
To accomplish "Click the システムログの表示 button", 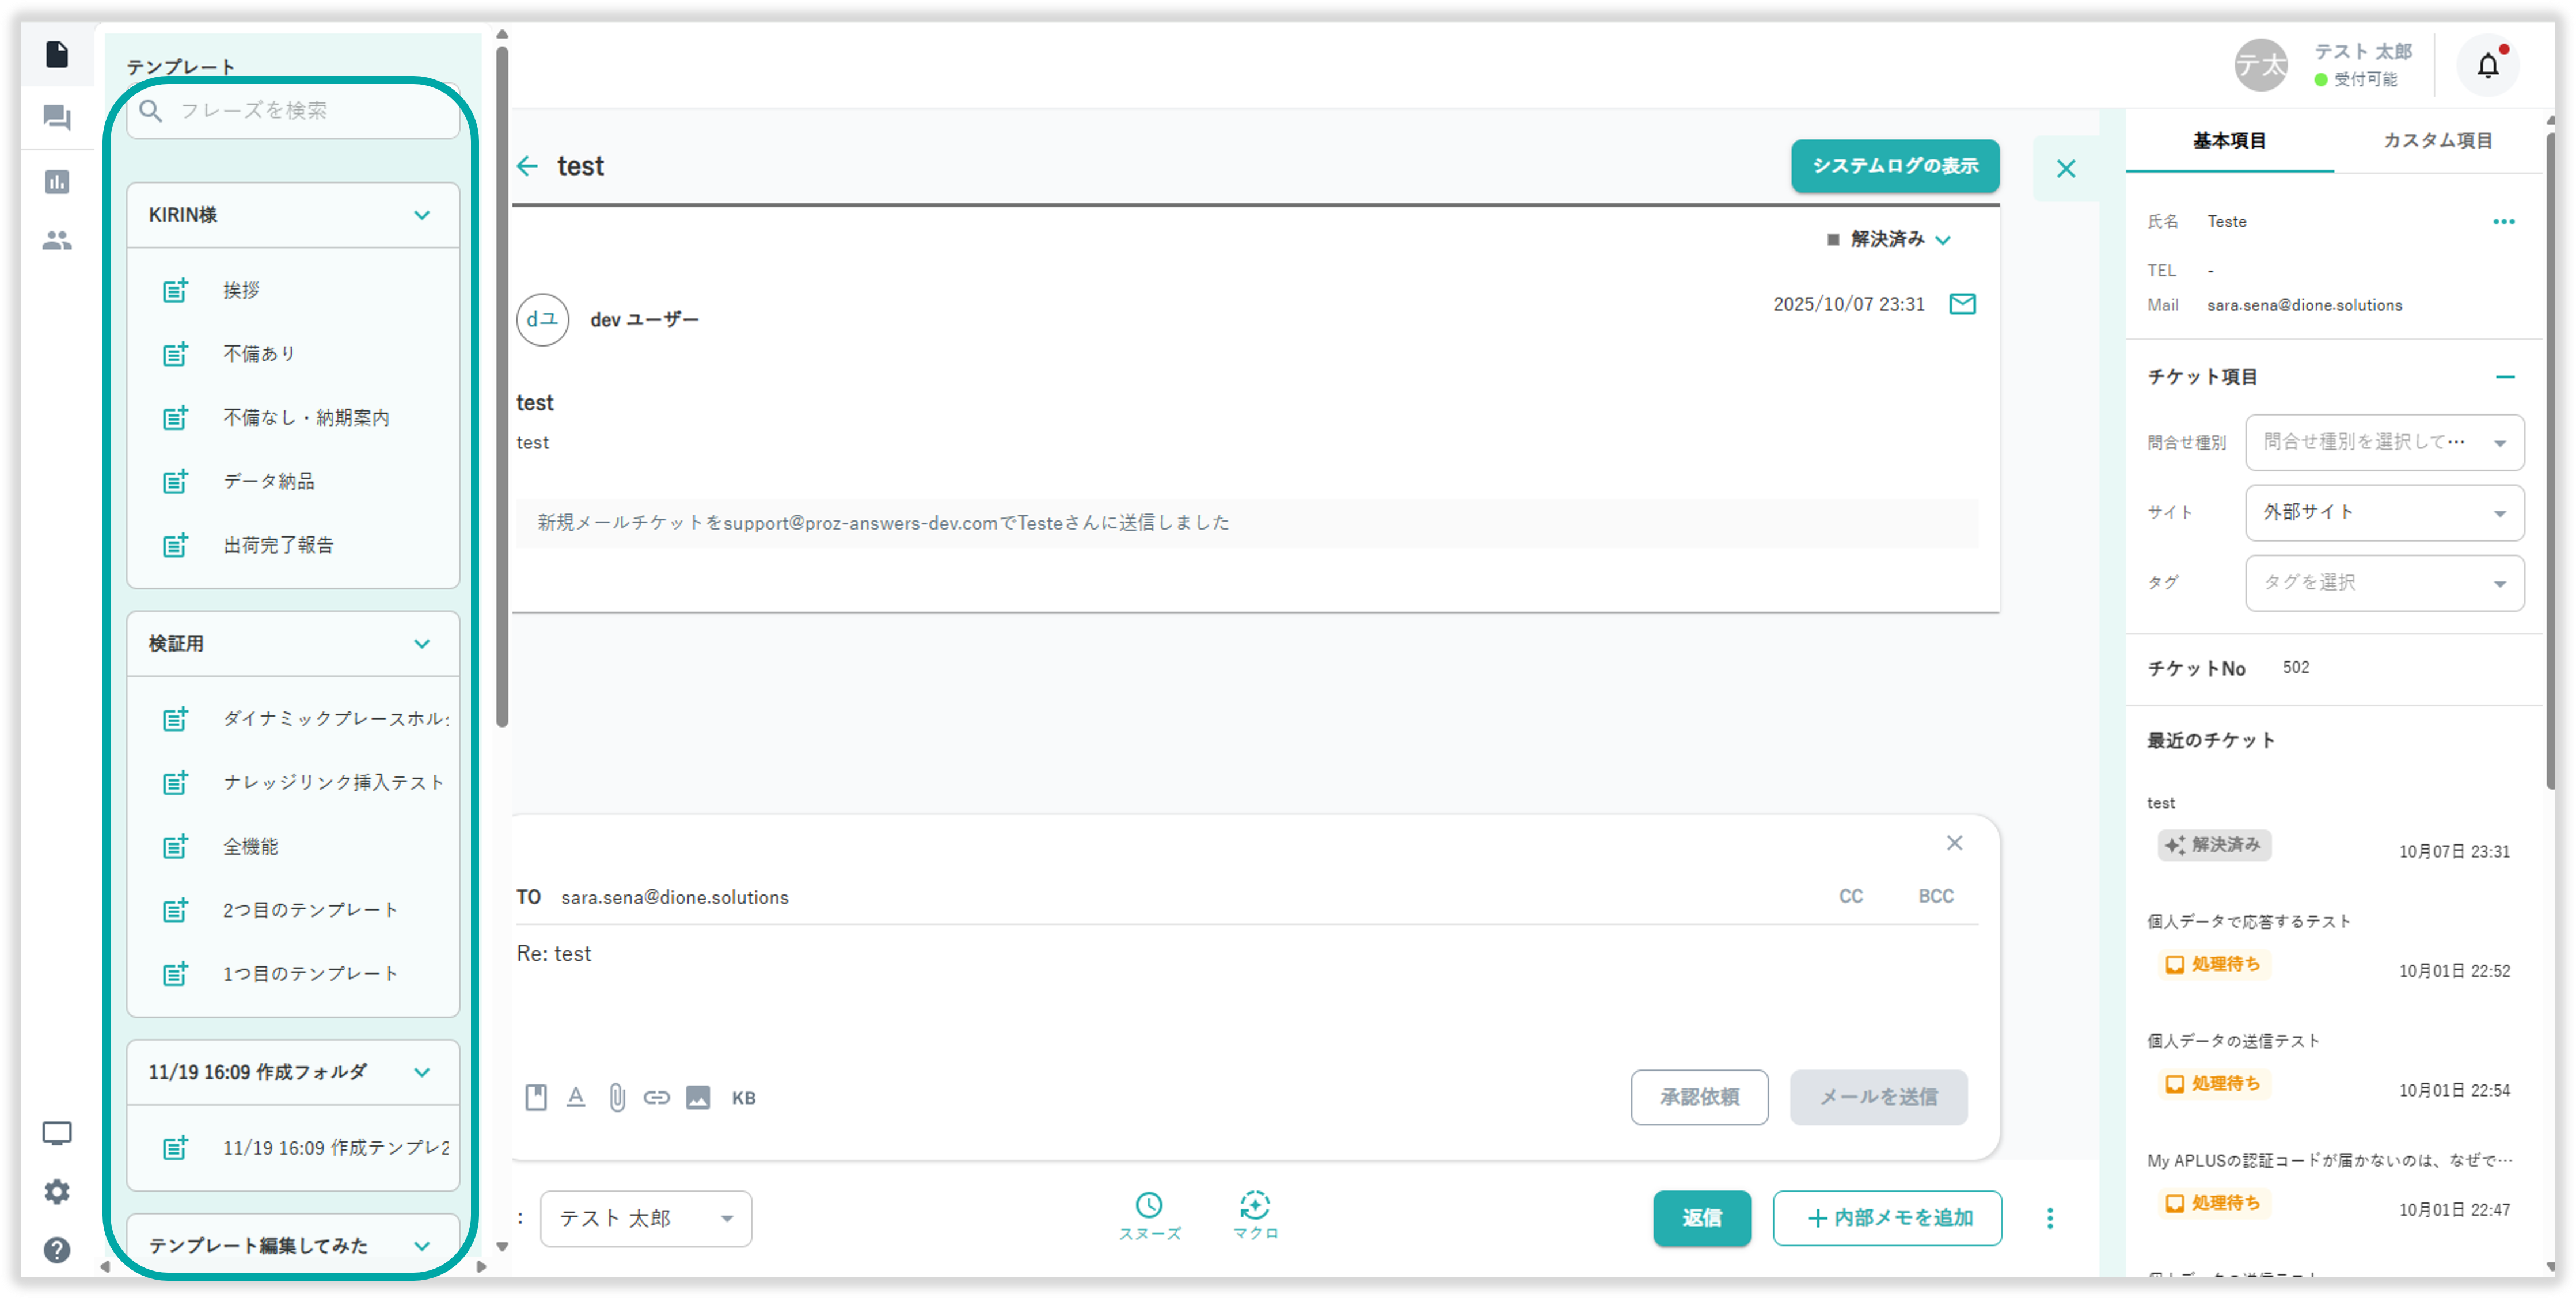I will pyautogui.click(x=1894, y=166).
